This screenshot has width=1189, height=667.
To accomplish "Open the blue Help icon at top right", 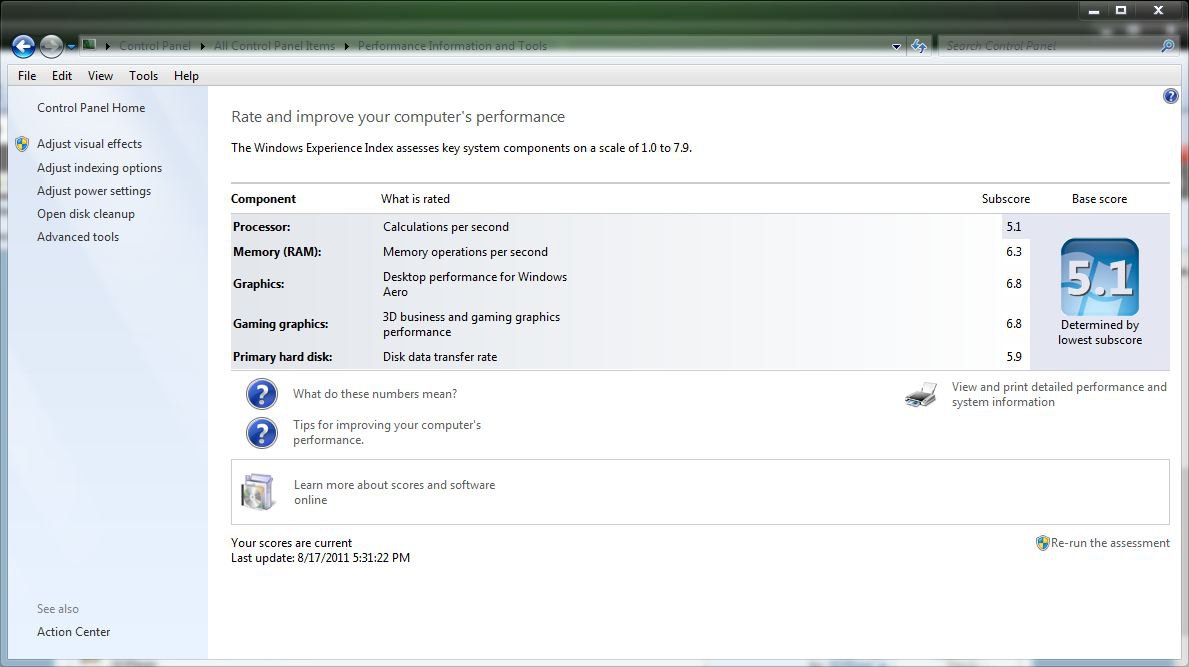I will click(x=1171, y=96).
